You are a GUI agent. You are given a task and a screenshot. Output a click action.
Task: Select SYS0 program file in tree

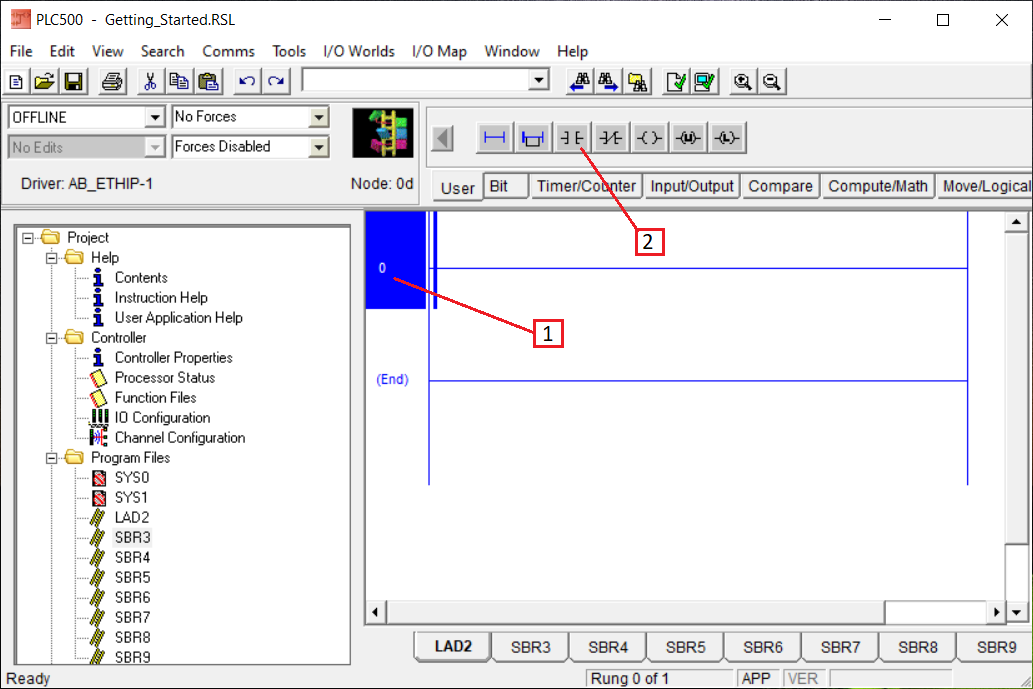[132, 478]
